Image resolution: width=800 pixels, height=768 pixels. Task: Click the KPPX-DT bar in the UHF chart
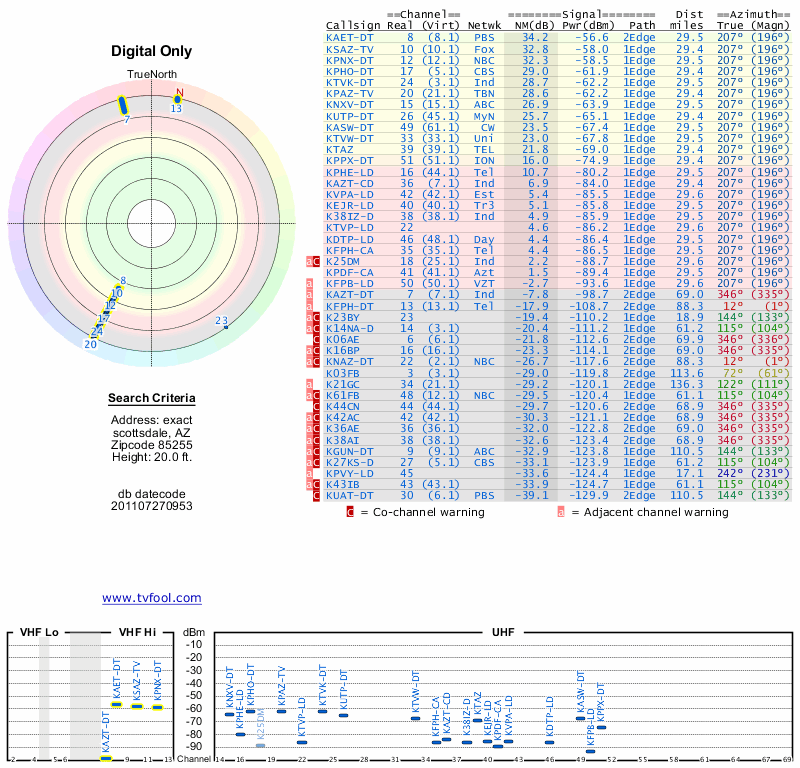601,727
